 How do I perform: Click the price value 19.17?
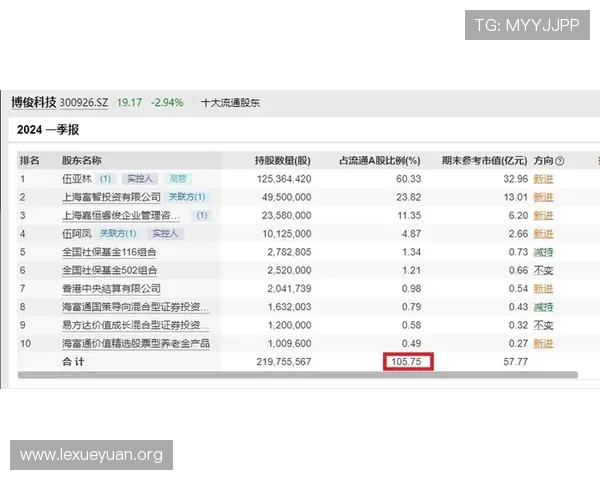129,103
